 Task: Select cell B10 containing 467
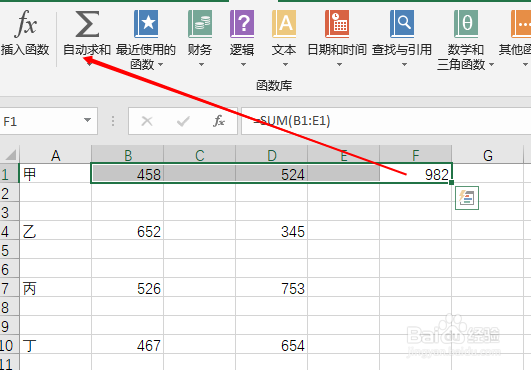click(128, 345)
